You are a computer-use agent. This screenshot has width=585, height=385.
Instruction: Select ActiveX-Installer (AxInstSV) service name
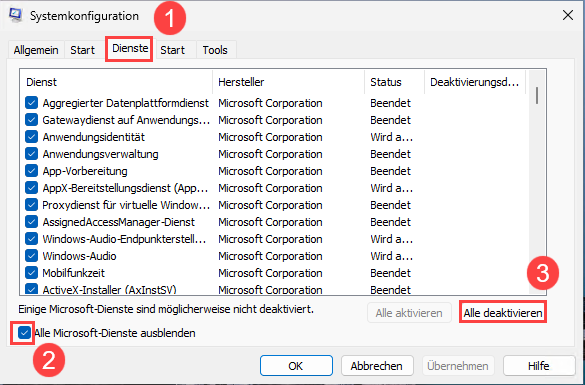coord(109,289)
